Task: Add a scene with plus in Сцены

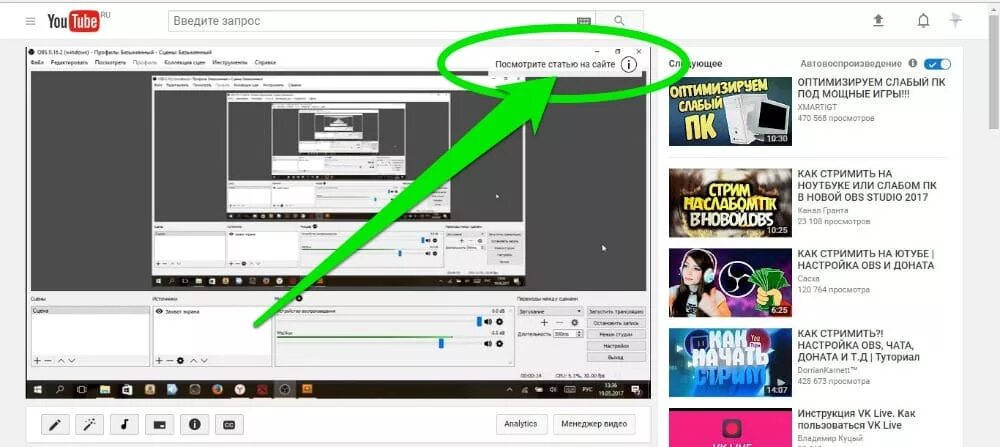Action: (37, 361)
